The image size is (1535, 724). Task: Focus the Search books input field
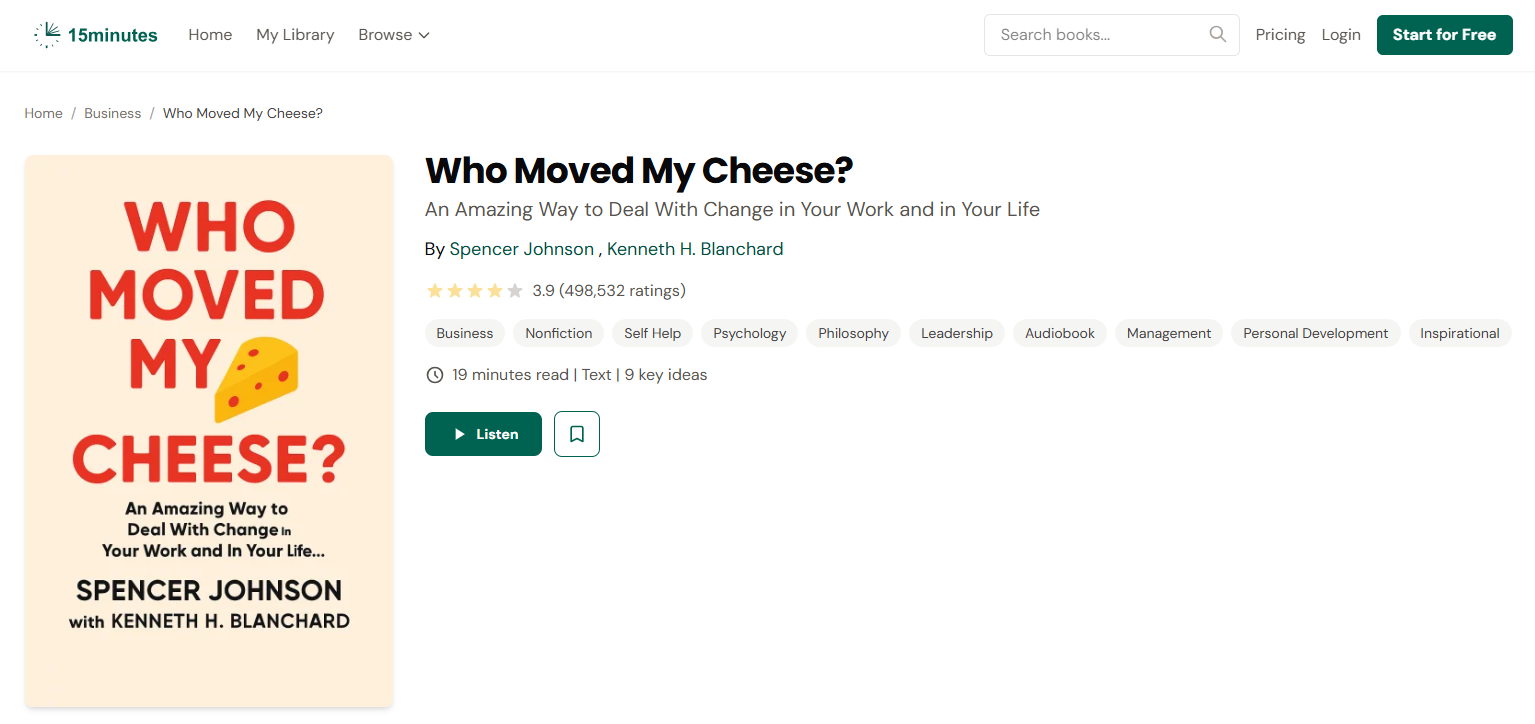(1111, 35)
